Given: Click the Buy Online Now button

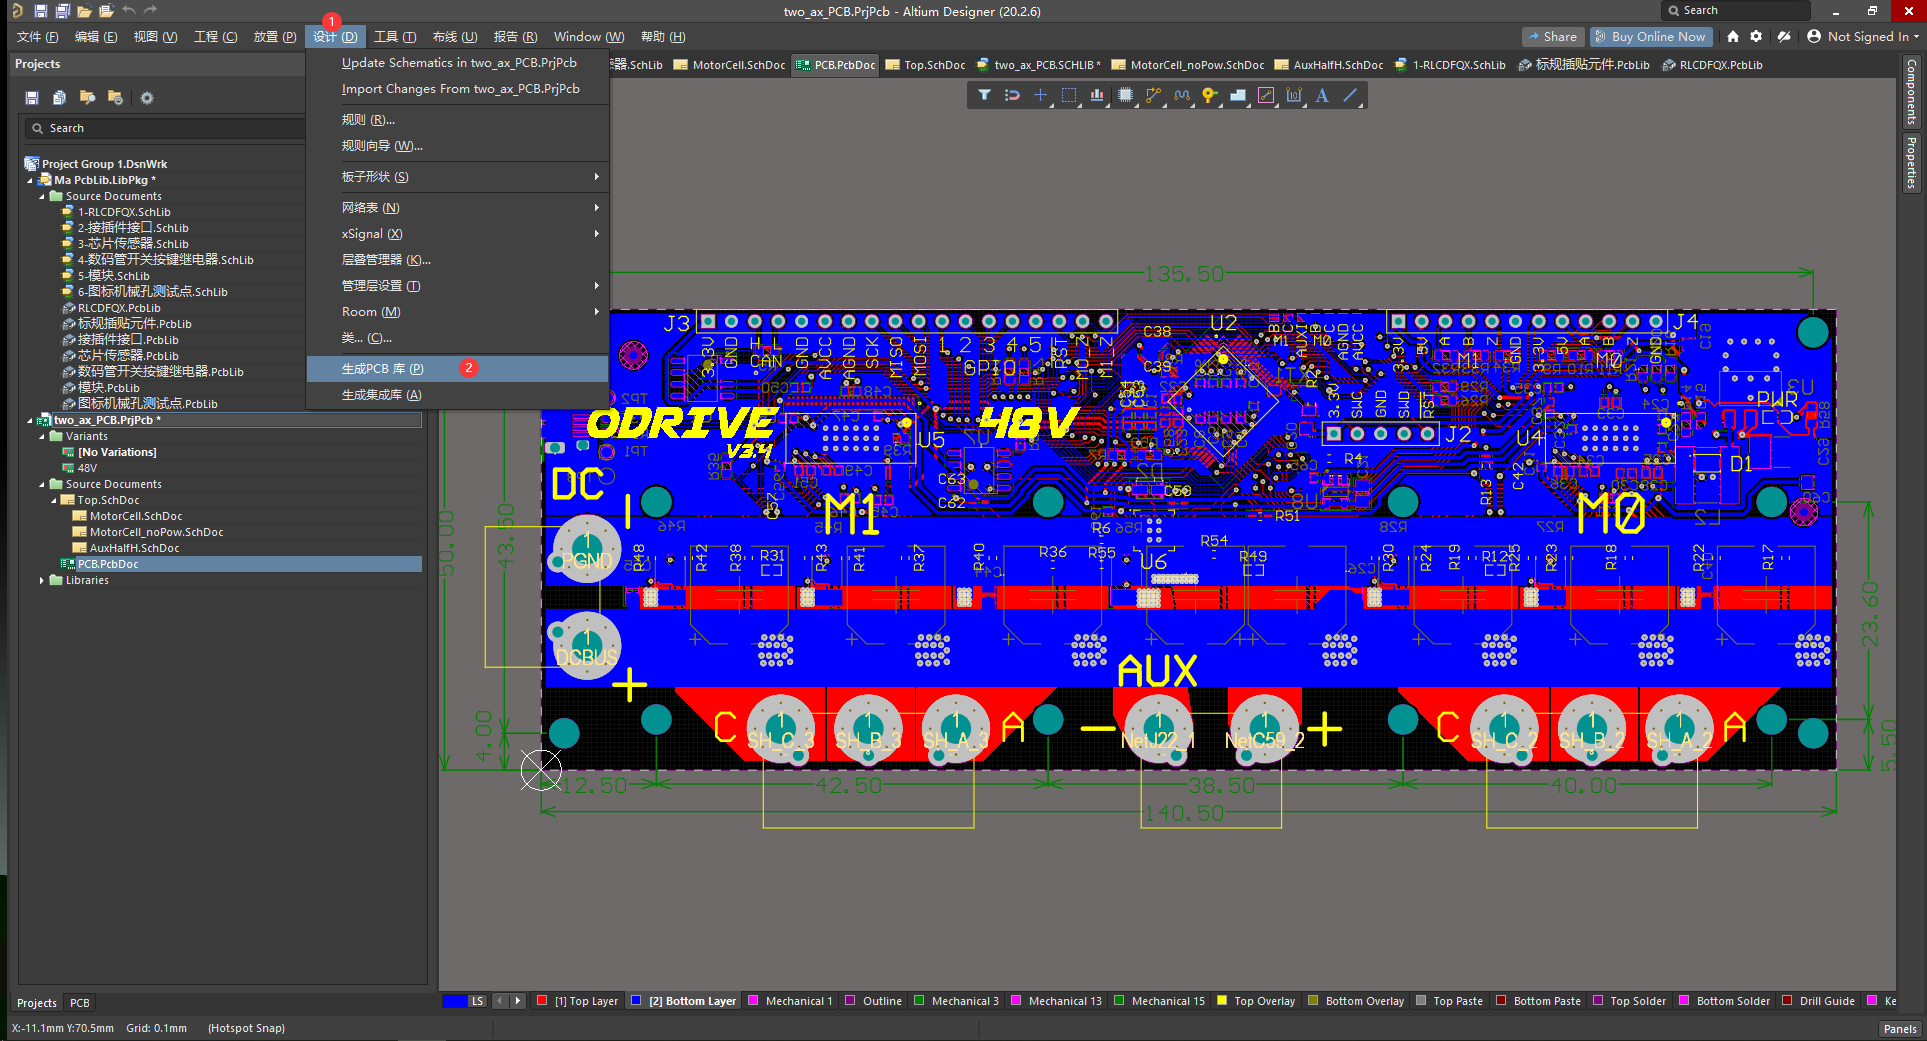Looking at the screenshot, I should pyautogui.click(x=1651, y=36).
